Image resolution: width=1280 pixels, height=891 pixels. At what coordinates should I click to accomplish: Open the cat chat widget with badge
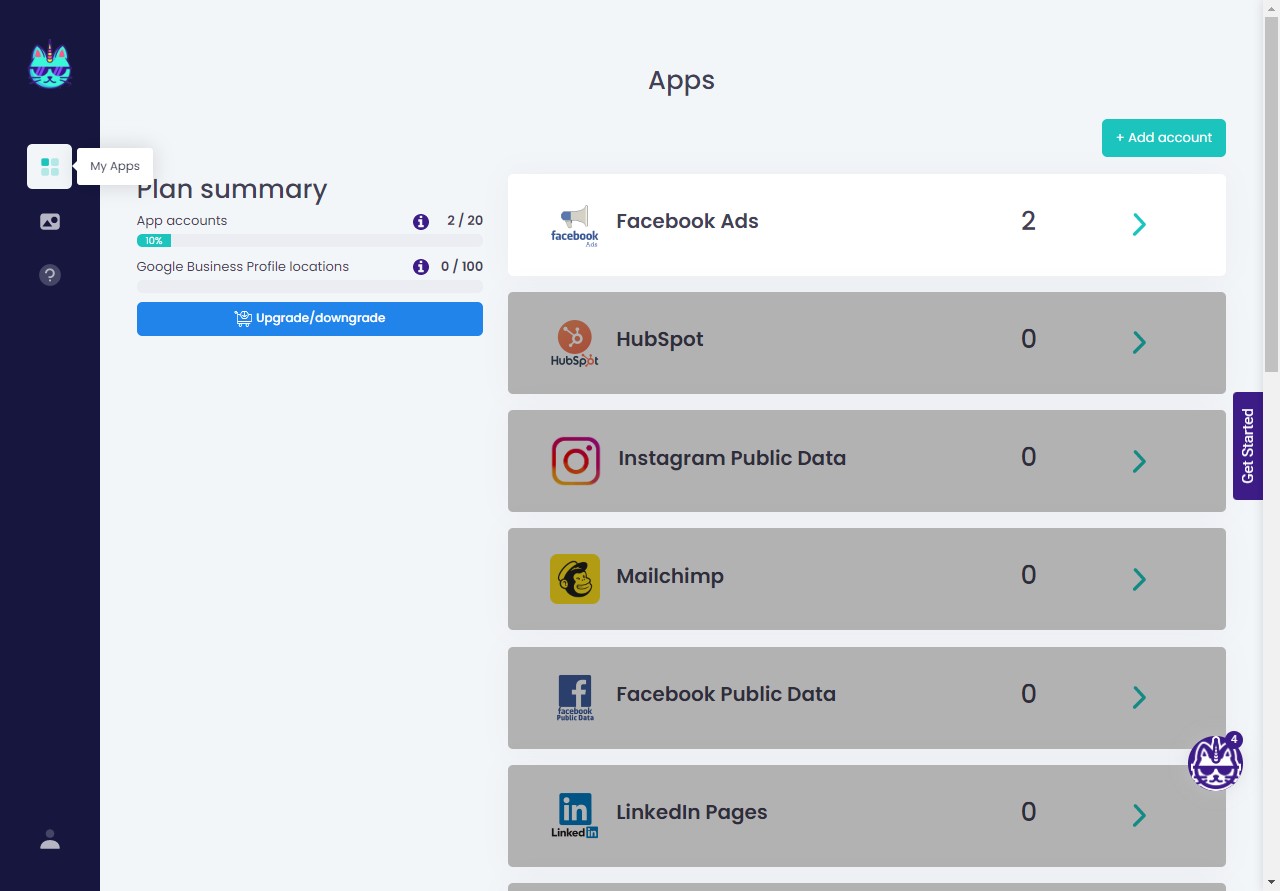(x=1216, y=762)
